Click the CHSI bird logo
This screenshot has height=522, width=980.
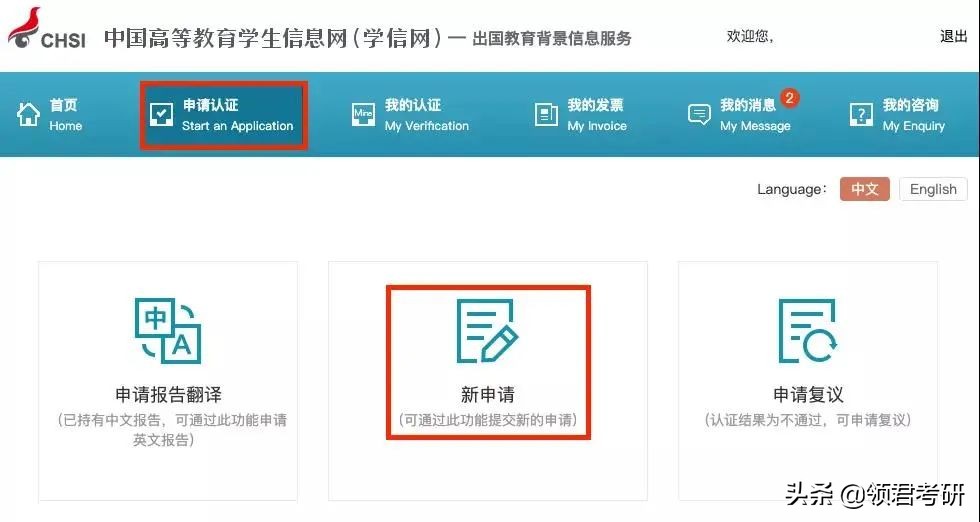[x=24, y=28]
